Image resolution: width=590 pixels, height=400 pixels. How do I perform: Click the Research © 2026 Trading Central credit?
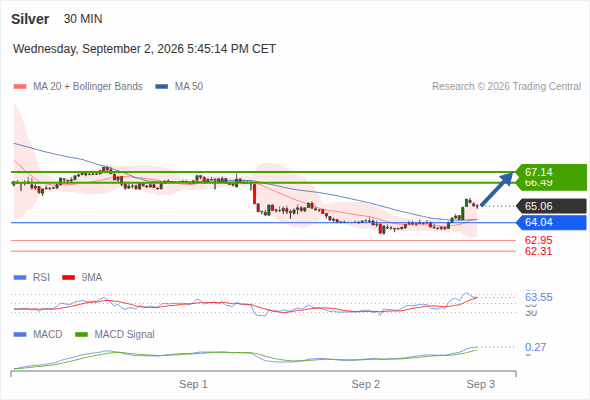coord(506,87)
